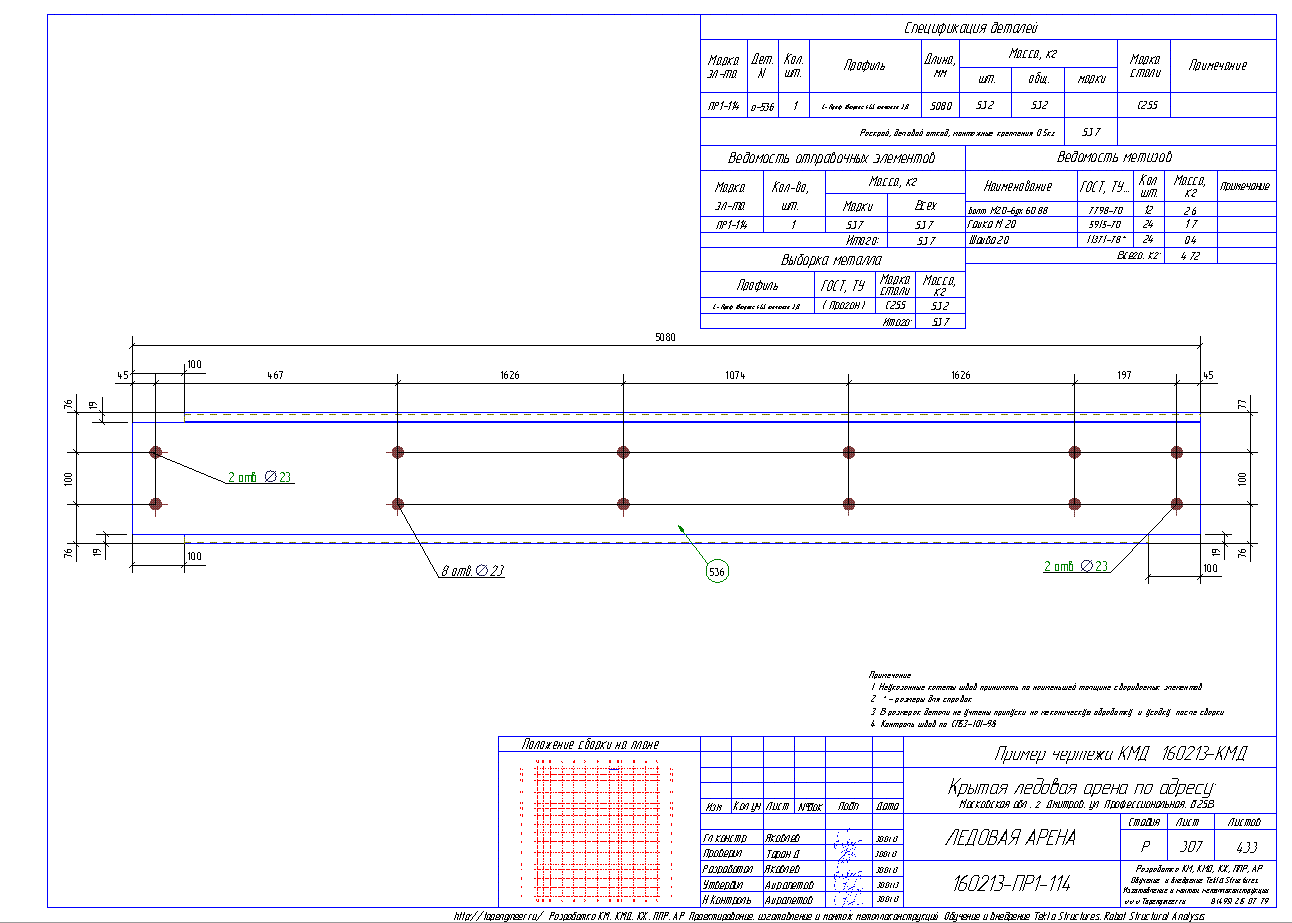Select the Шайба 20 row name
This screenshot has width=1292, height=923.
pos(988,241)
